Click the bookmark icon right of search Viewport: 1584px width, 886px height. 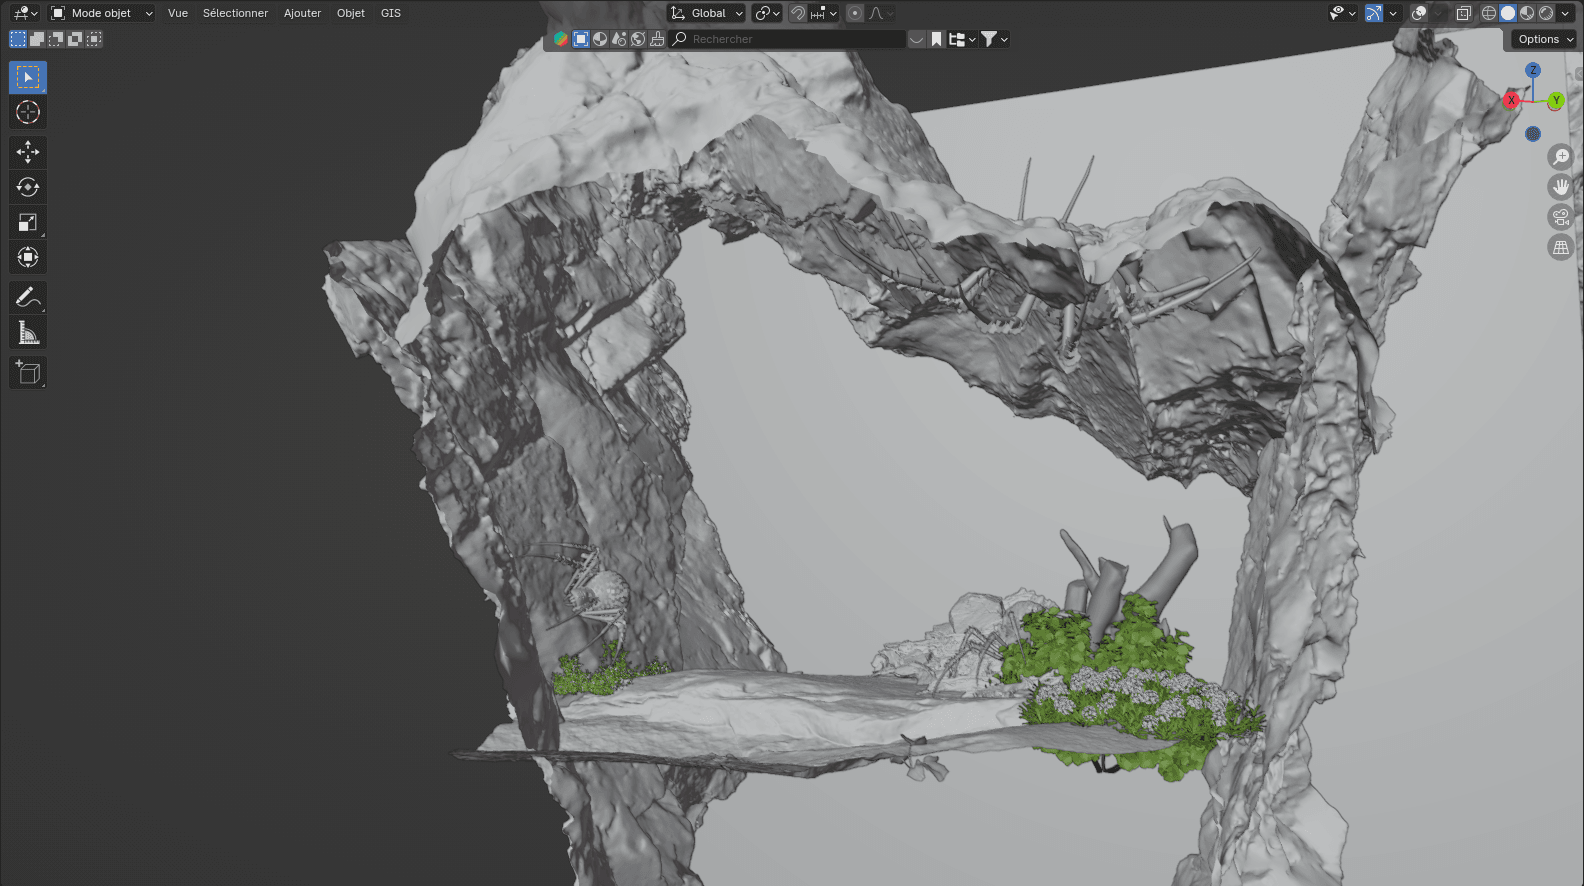pos(937,39)
